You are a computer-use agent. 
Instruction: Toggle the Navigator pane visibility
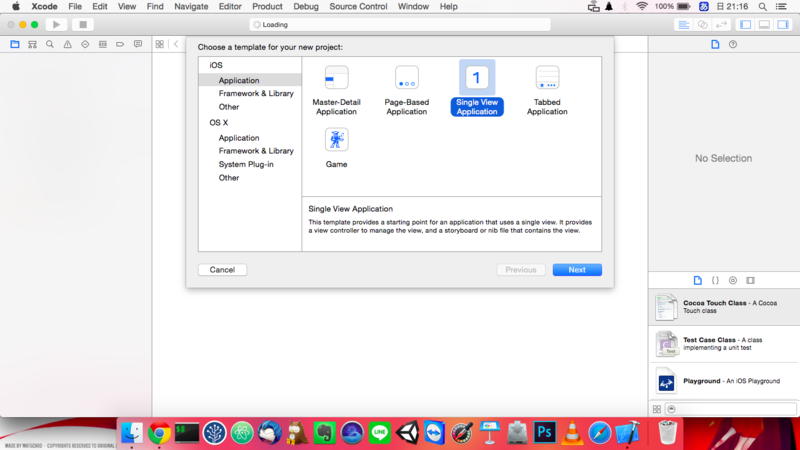pos(745,24)
